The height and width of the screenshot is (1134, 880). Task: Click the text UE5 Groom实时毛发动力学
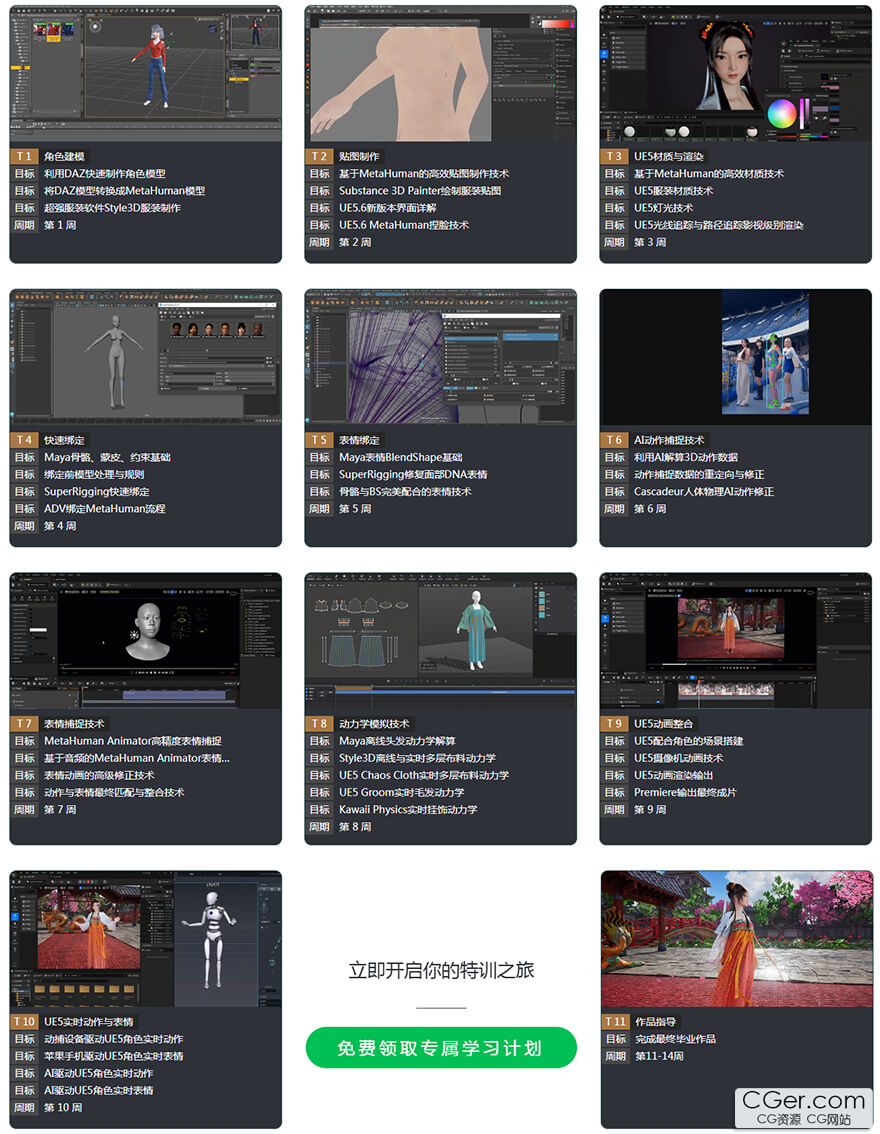tap(401, 792)
